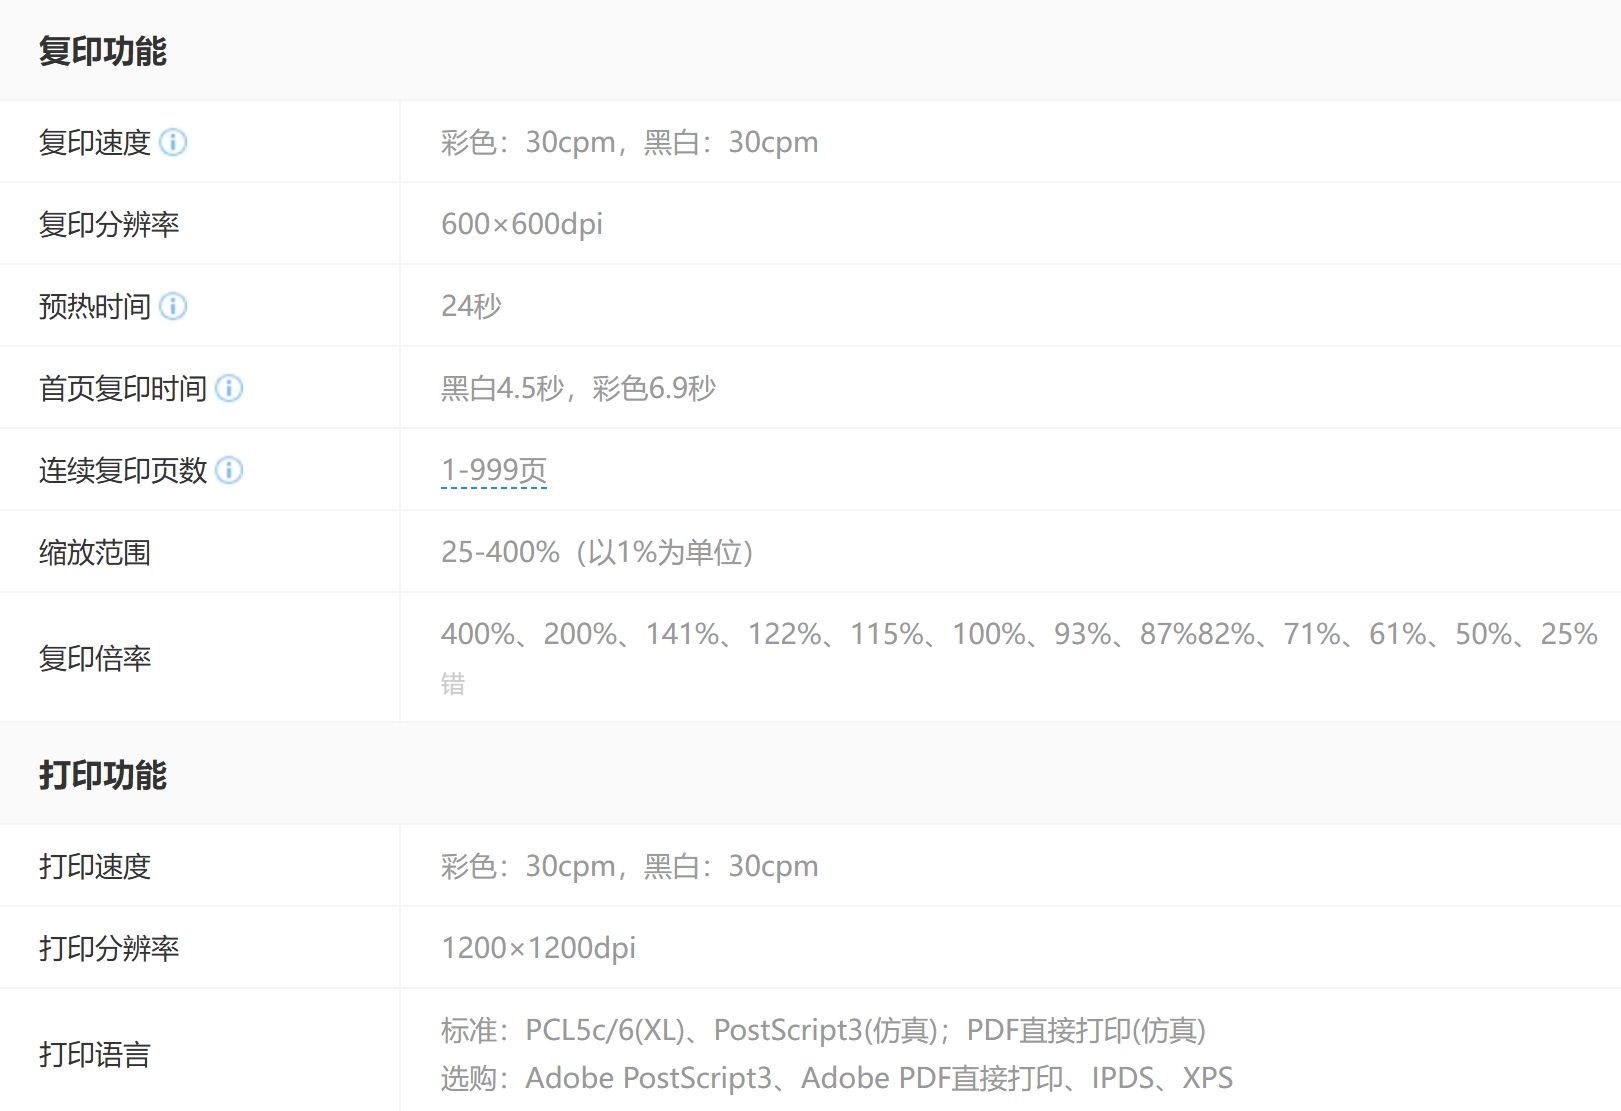Click the 缩放范围 row label
This screenshot has width=1621, height=1111.
[95, 552]
